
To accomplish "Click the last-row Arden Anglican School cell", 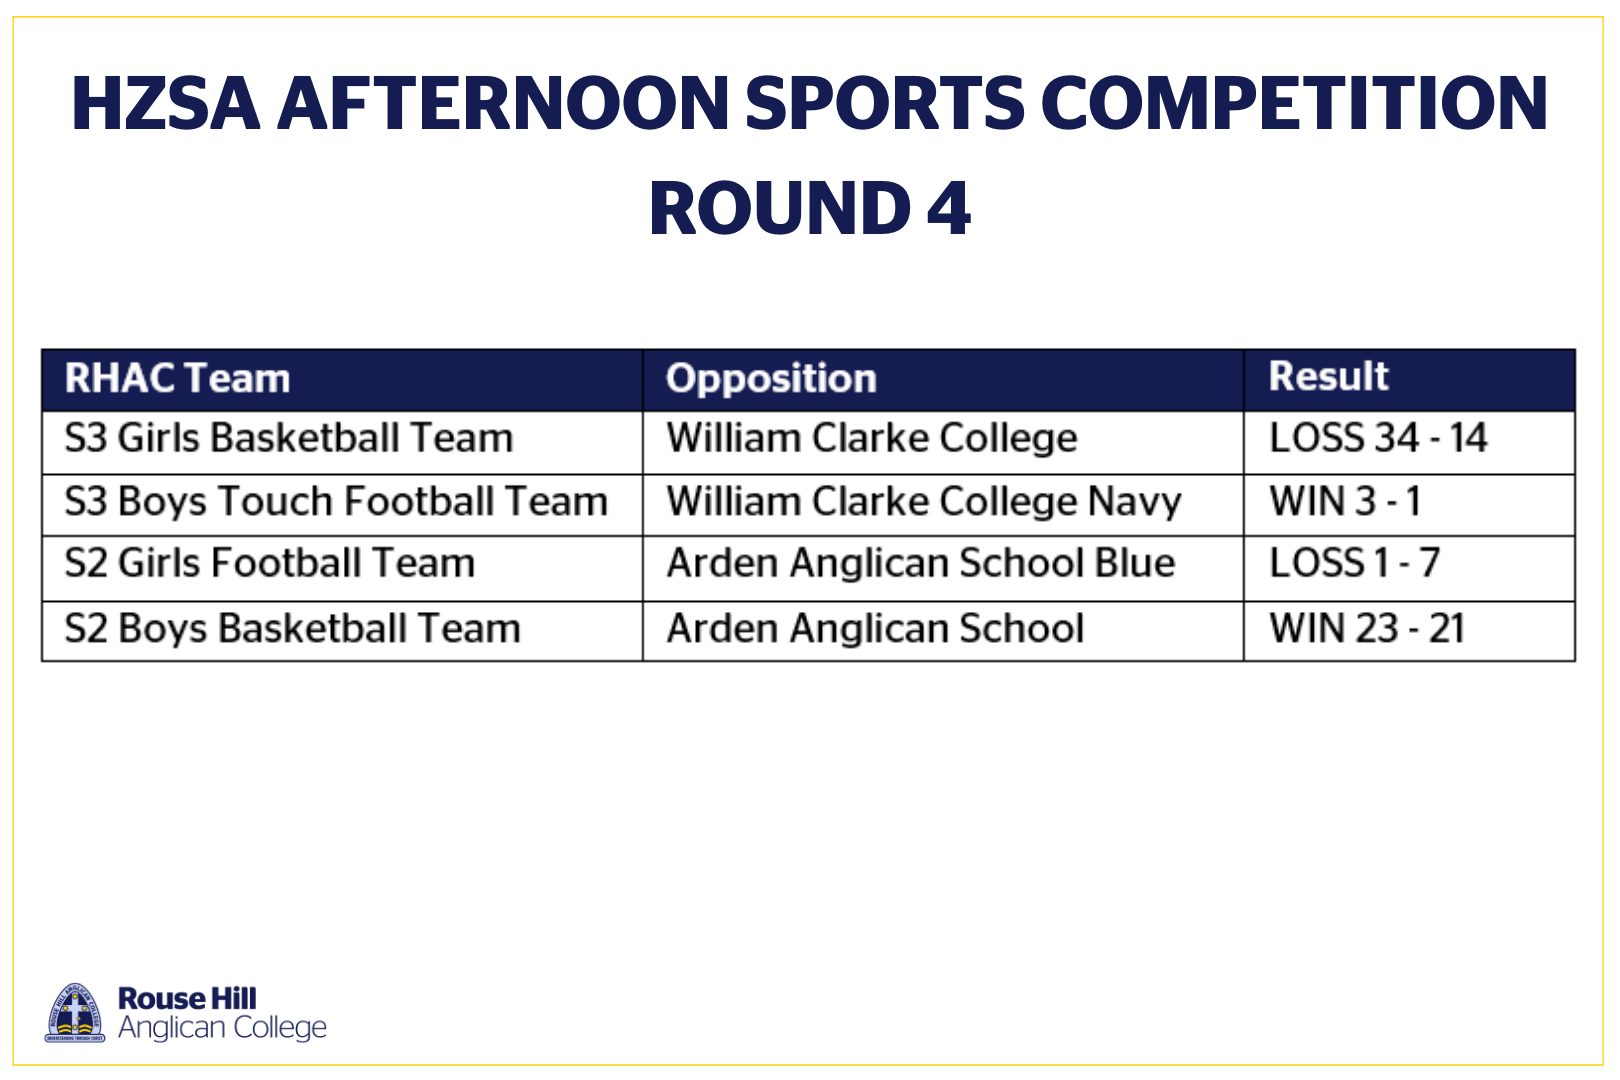I will 943,631.
